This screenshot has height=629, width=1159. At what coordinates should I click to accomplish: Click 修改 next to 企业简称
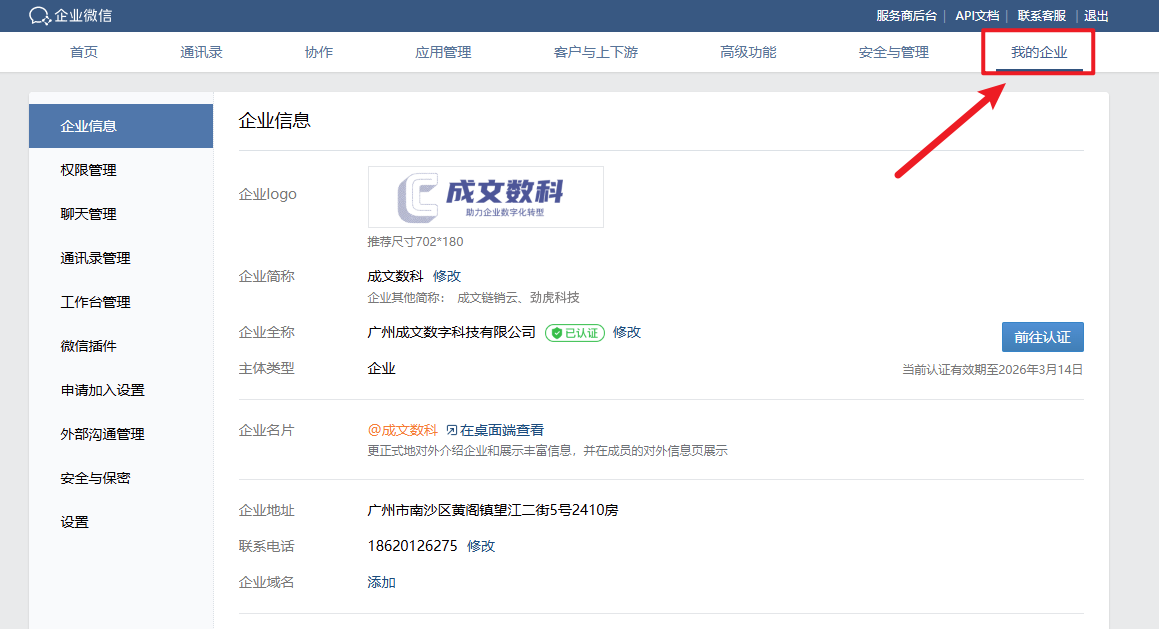coord(447,276)
